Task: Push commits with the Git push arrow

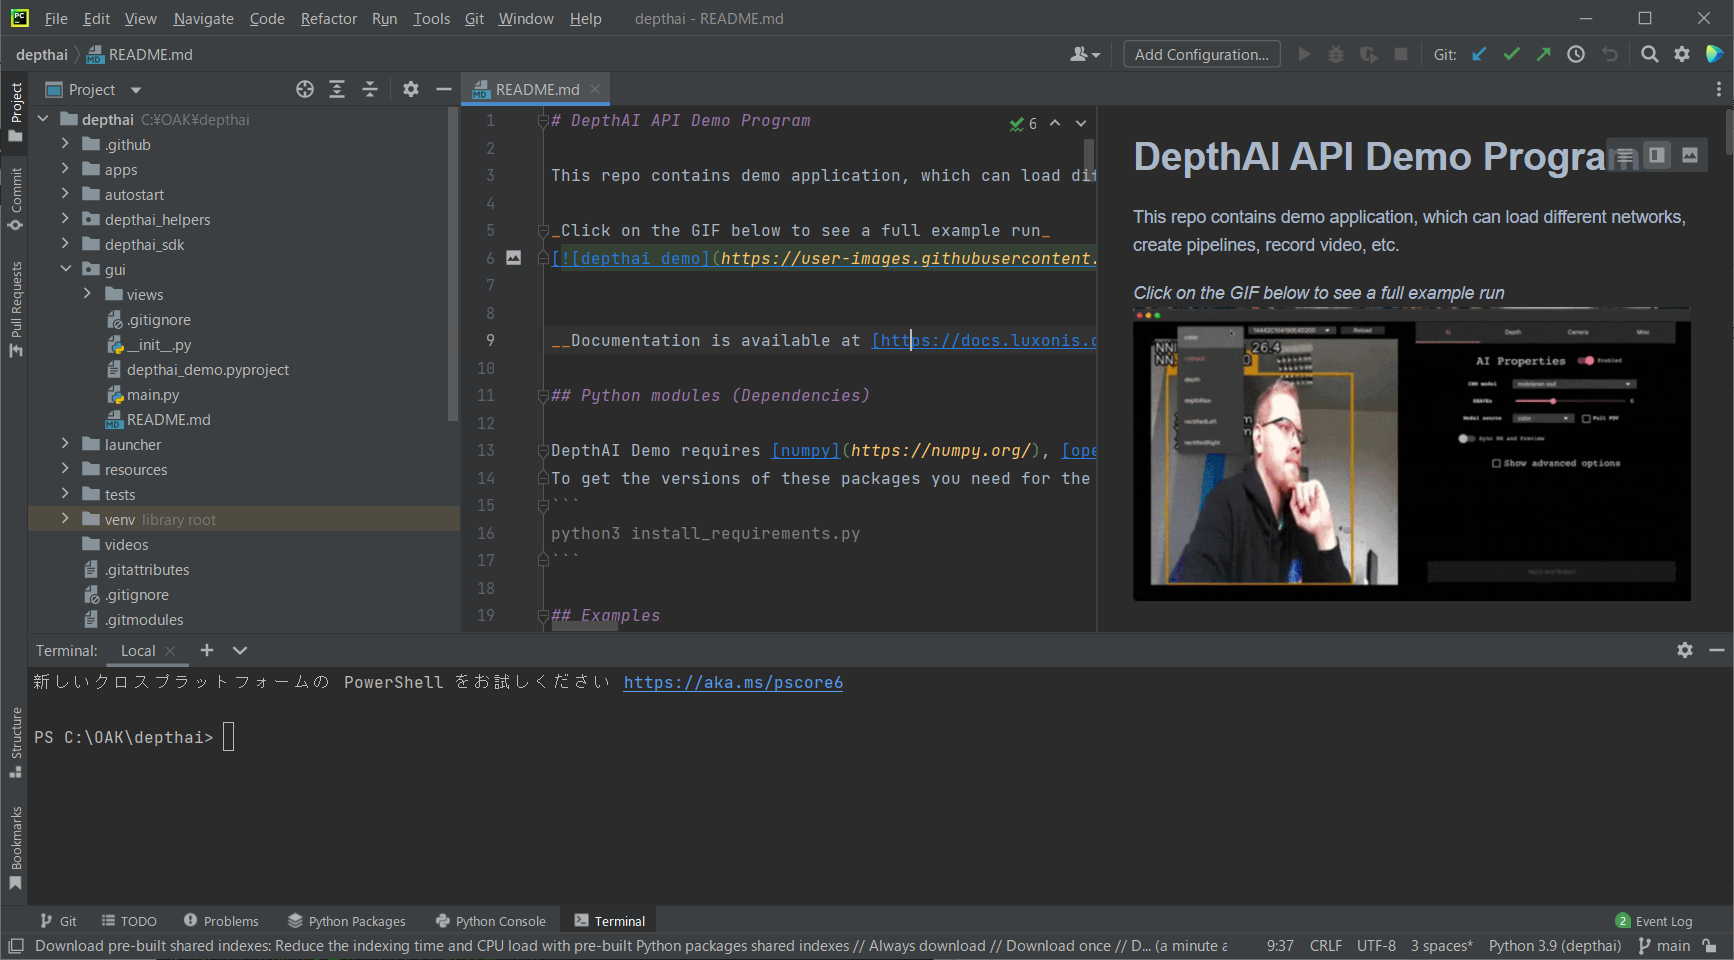Action: click(1543, 55)
